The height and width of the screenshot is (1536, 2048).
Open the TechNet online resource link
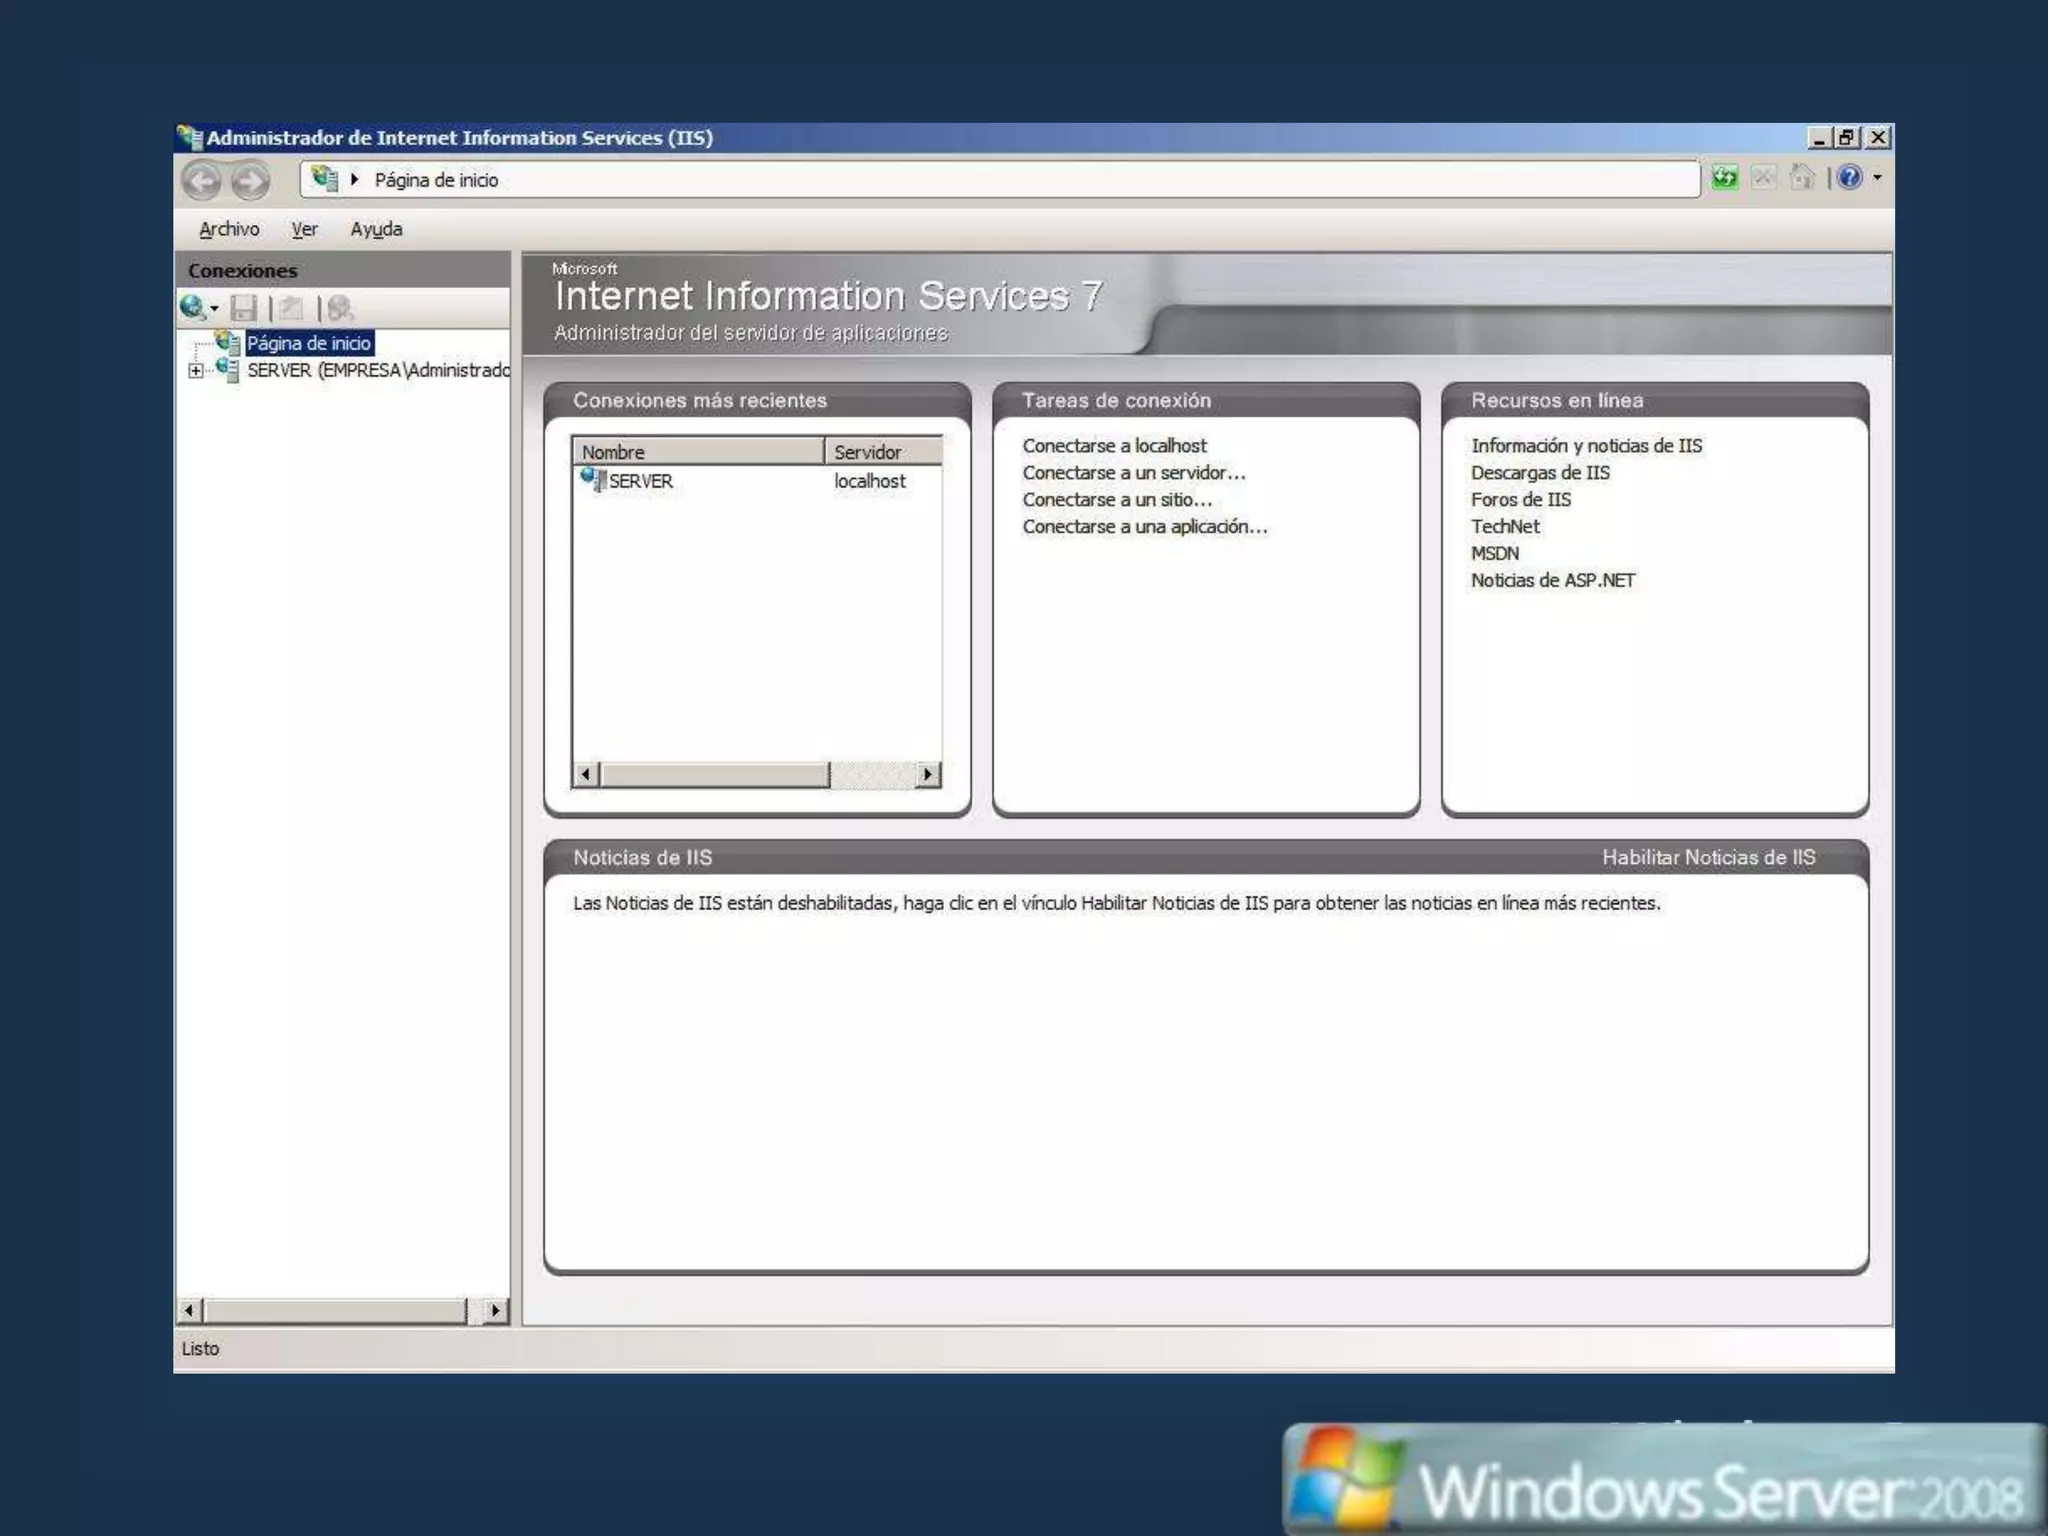(1505, 527)
